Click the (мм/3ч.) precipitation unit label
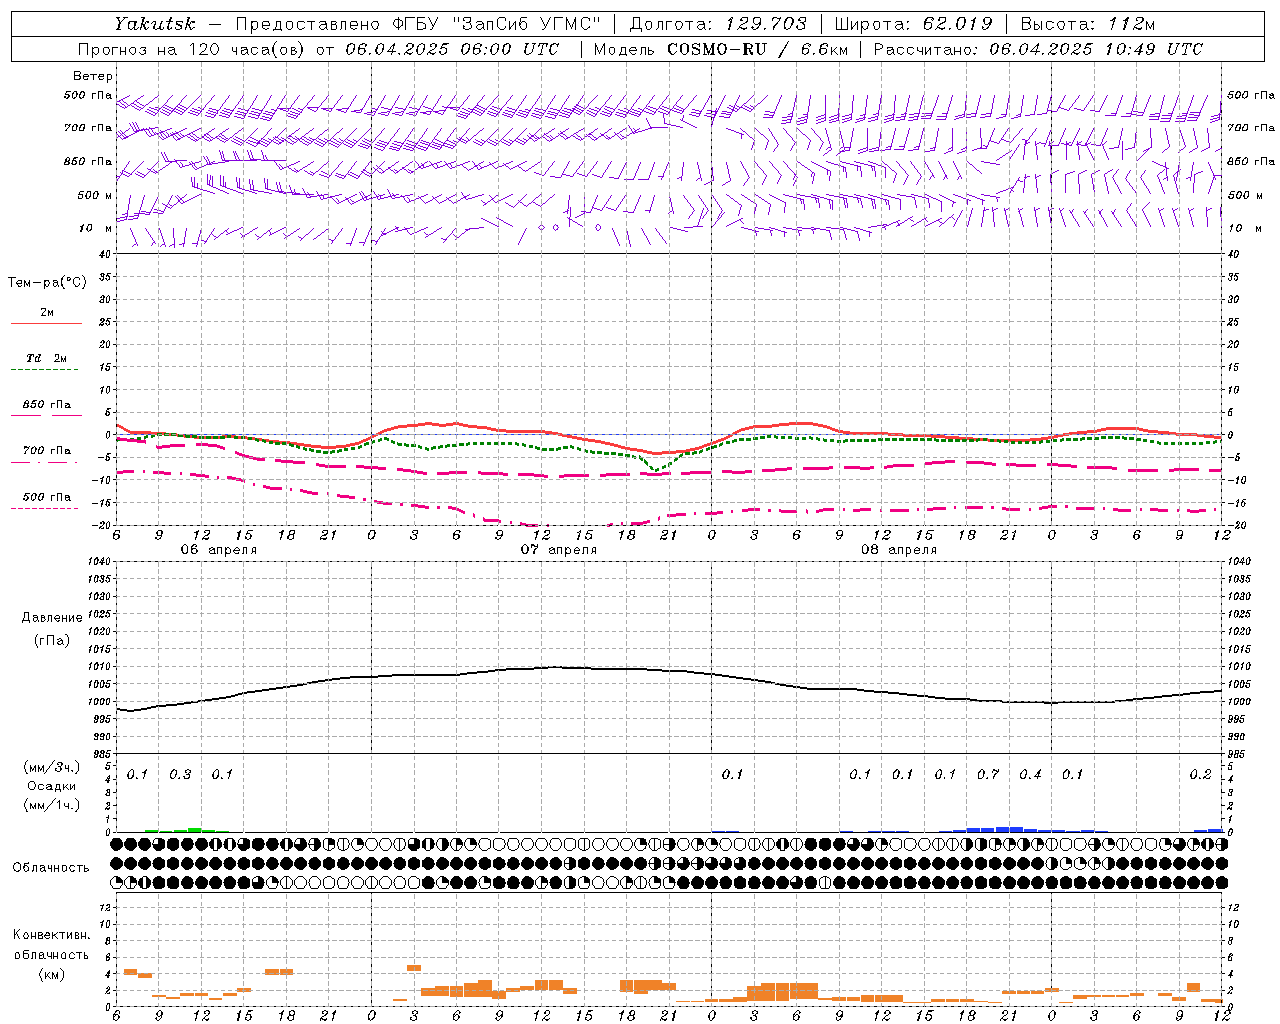Image resolution: width=1280 pixels, height=1024 pixels. 52,767
